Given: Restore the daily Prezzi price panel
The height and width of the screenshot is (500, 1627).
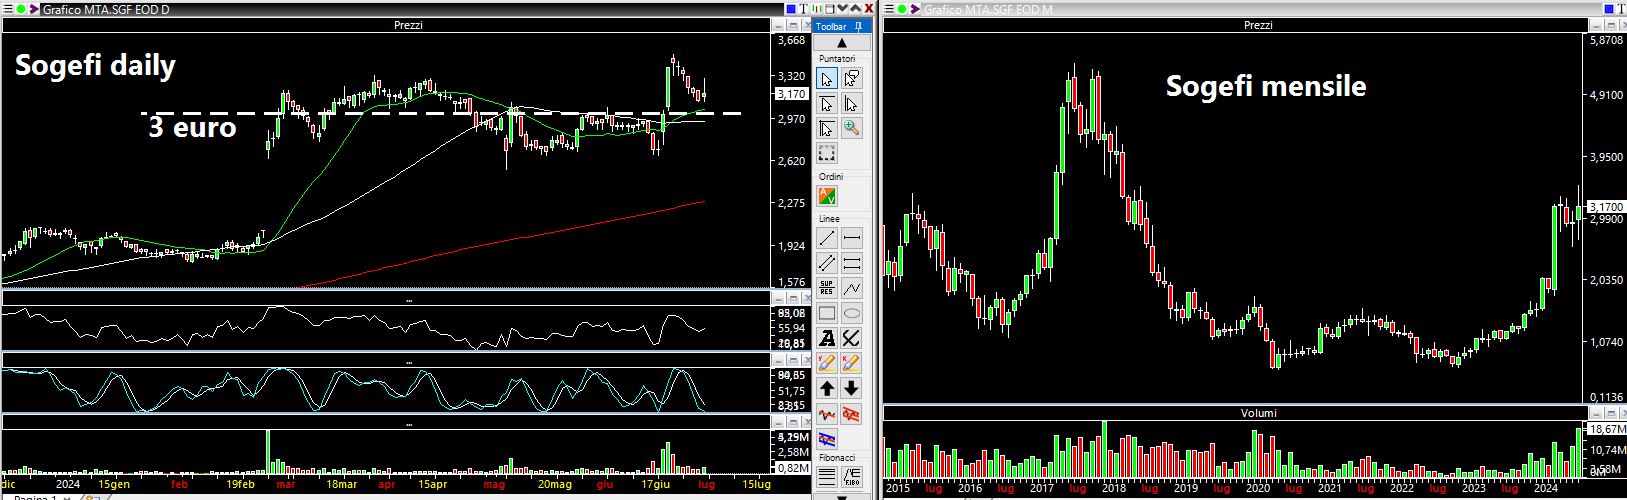Looking at the screenshot, I should pyautogui.click(x=793, y=25).
